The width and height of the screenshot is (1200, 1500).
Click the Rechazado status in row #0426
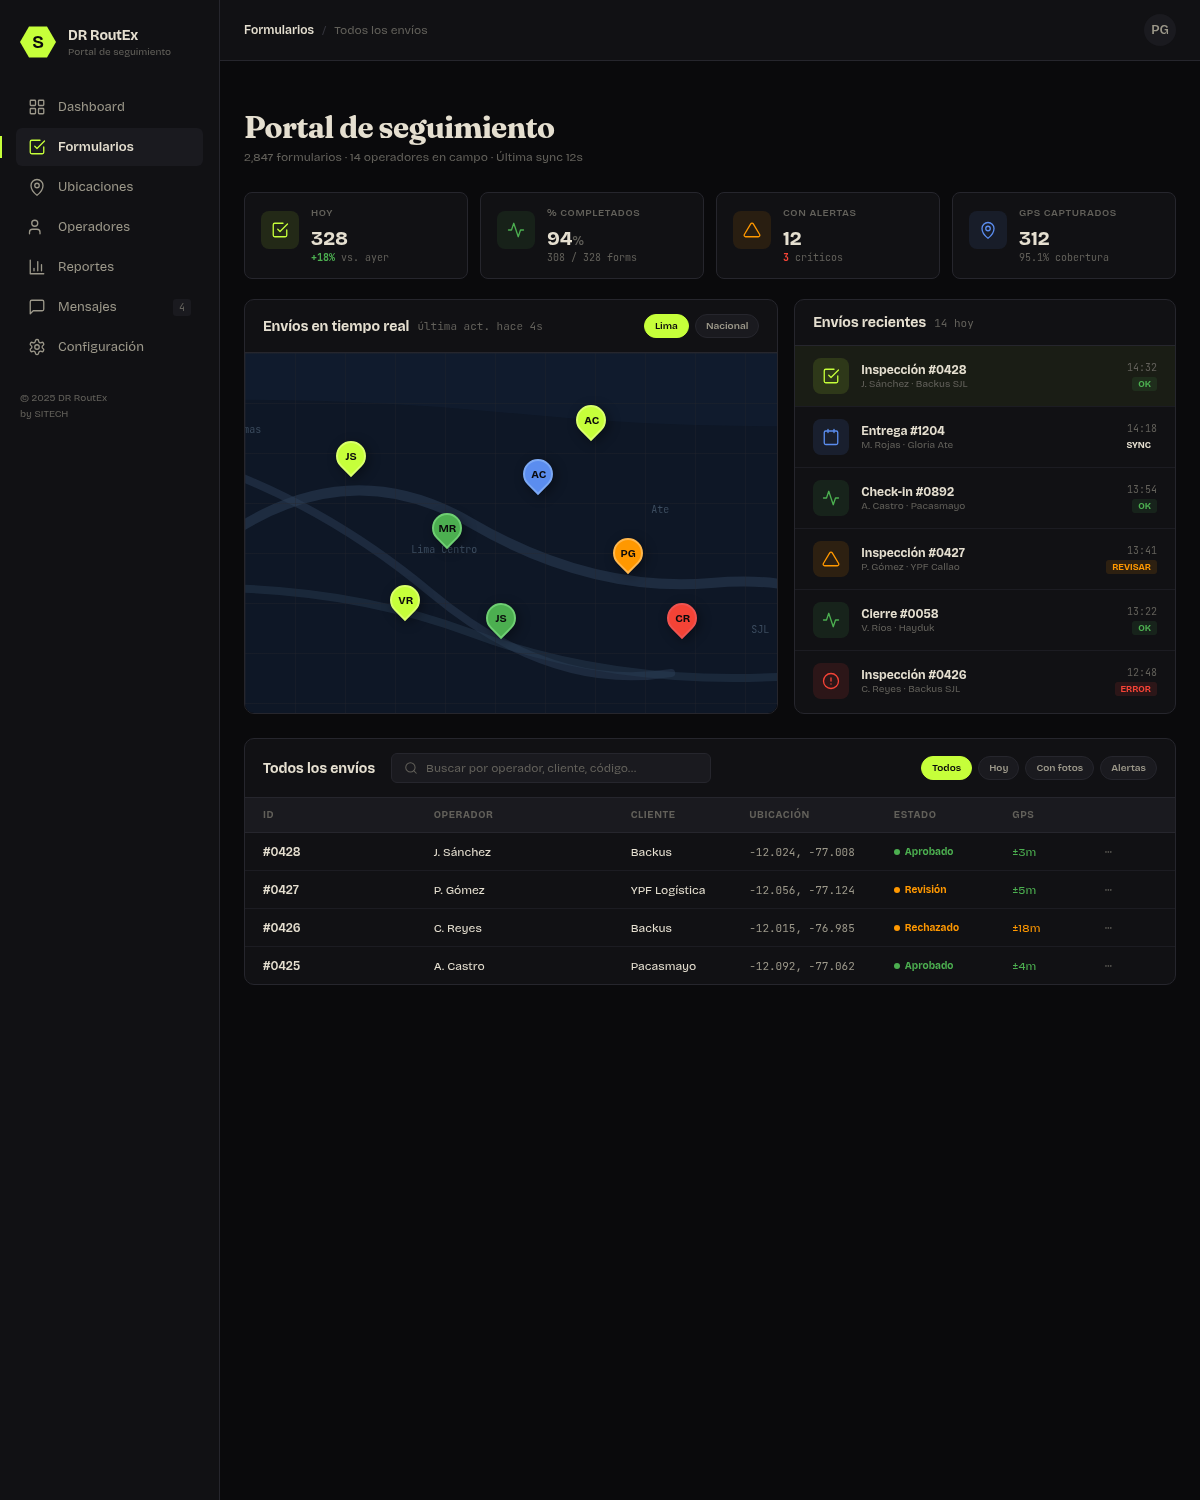(926, 928)
